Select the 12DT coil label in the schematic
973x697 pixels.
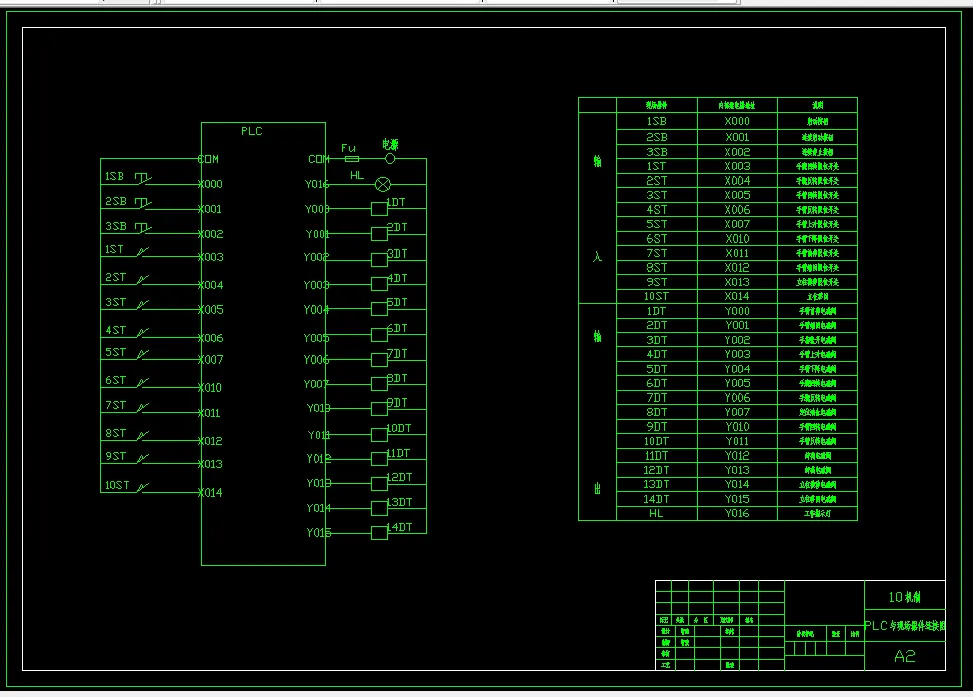(x=399, y=477)
